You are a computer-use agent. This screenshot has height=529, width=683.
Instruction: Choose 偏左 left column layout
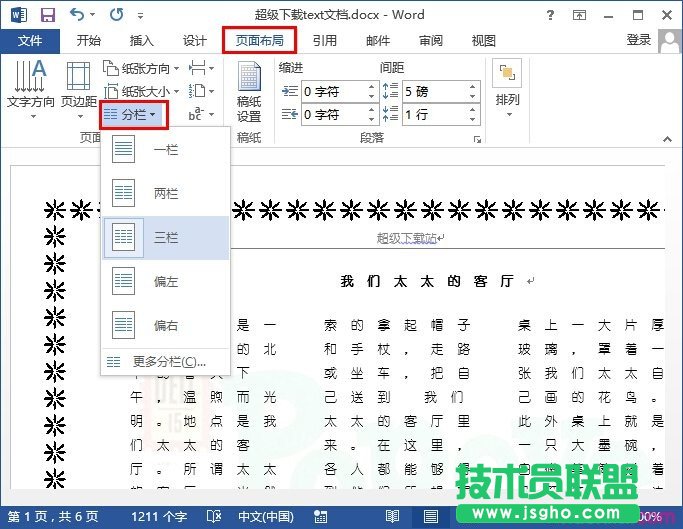click(x=165, y=282)
